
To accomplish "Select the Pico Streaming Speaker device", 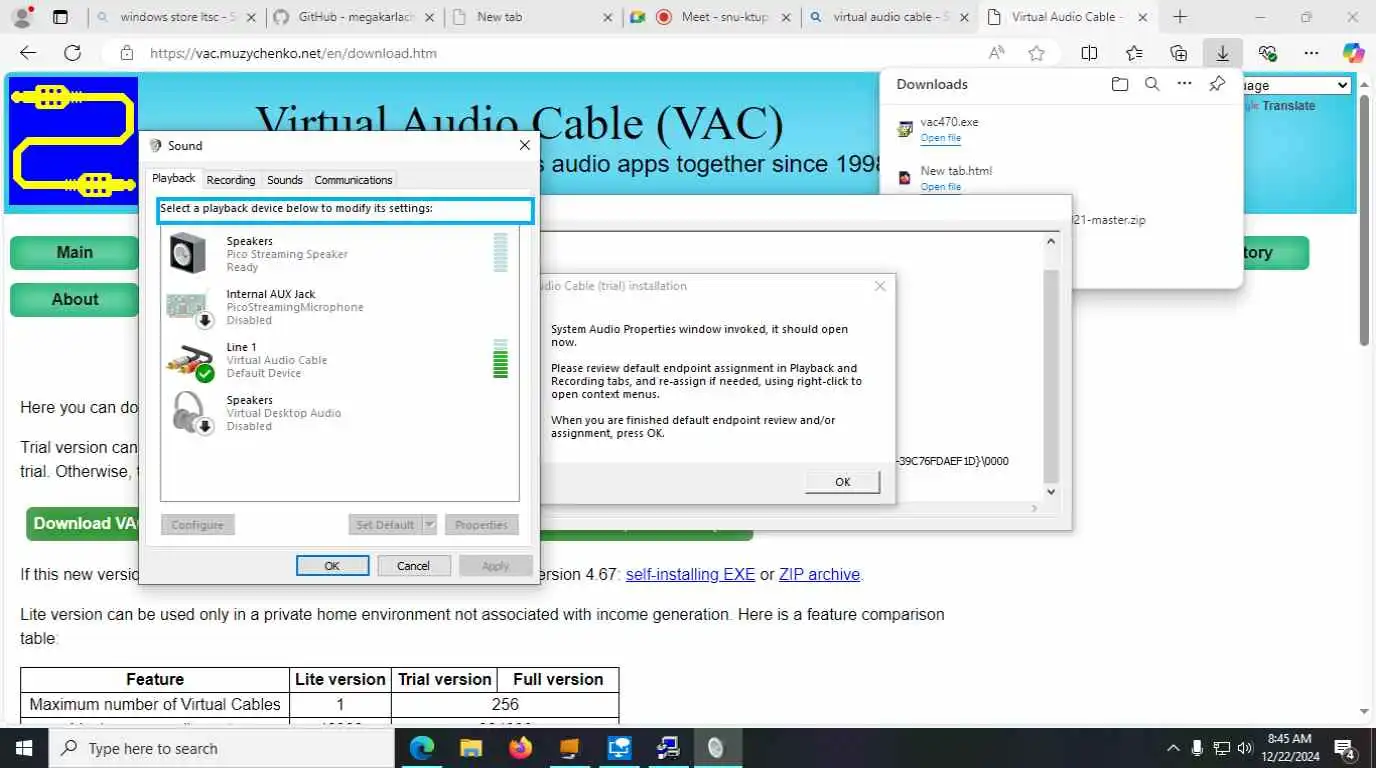I will 339,253.
